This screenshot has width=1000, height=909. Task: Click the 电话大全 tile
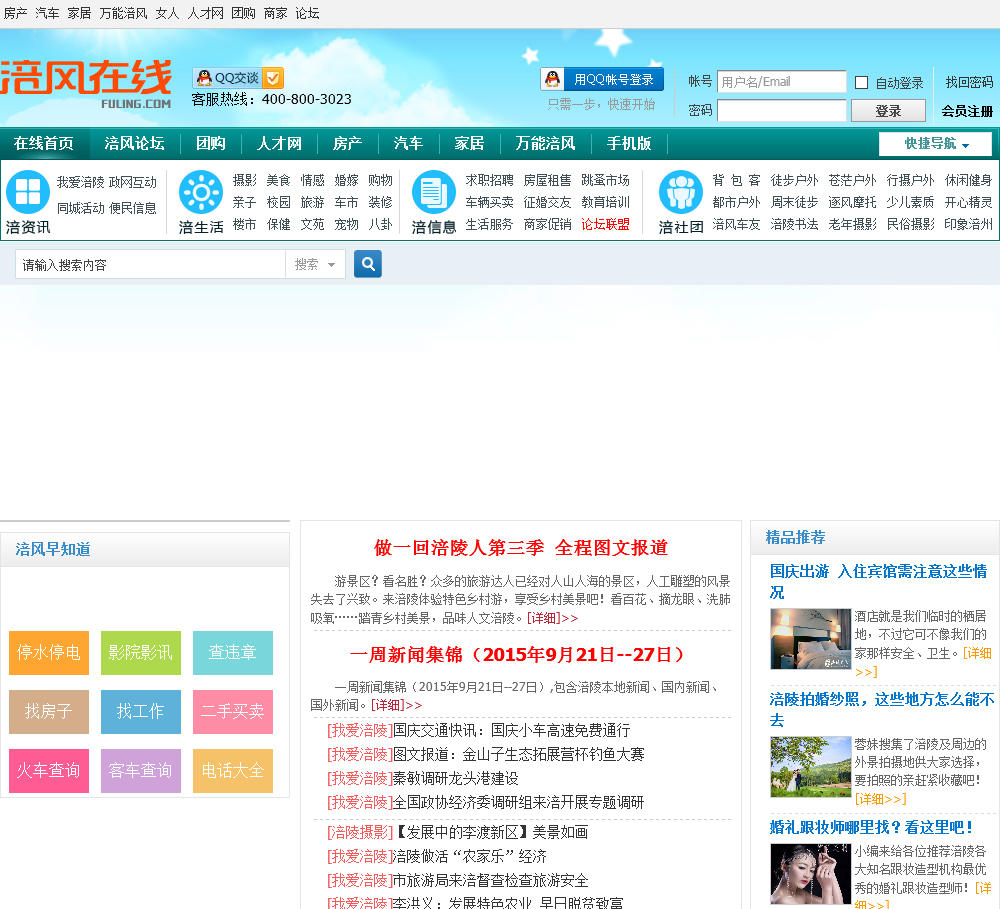(x=232, y=771)
